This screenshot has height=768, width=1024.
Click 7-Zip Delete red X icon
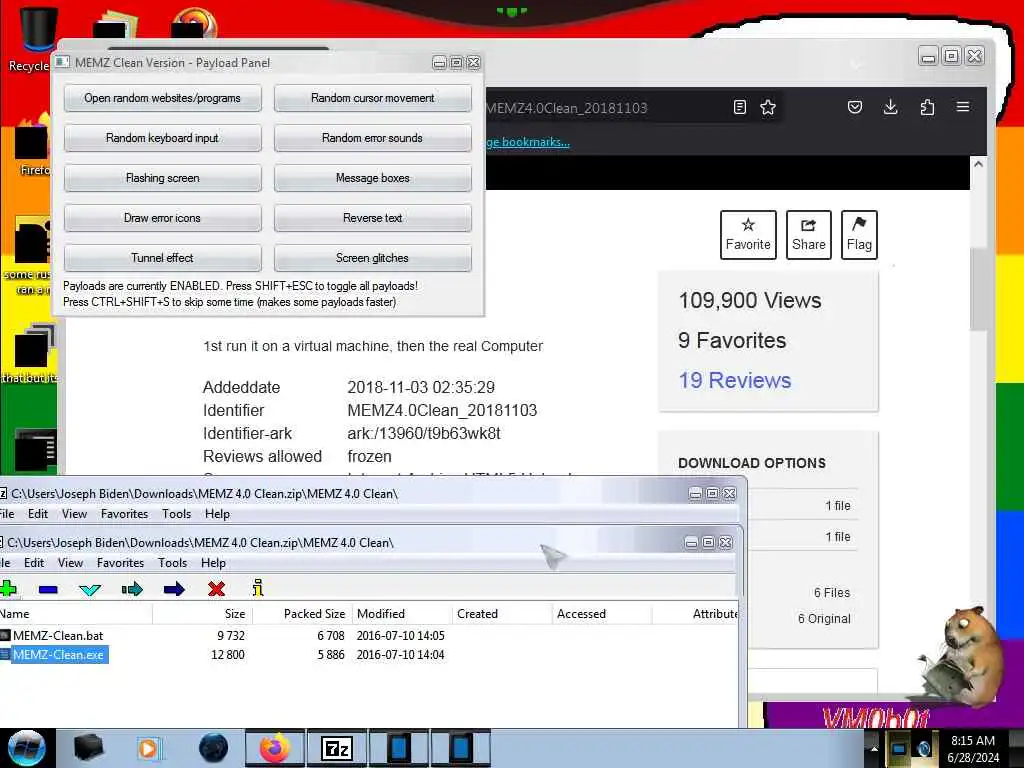[x=216, y=589]
